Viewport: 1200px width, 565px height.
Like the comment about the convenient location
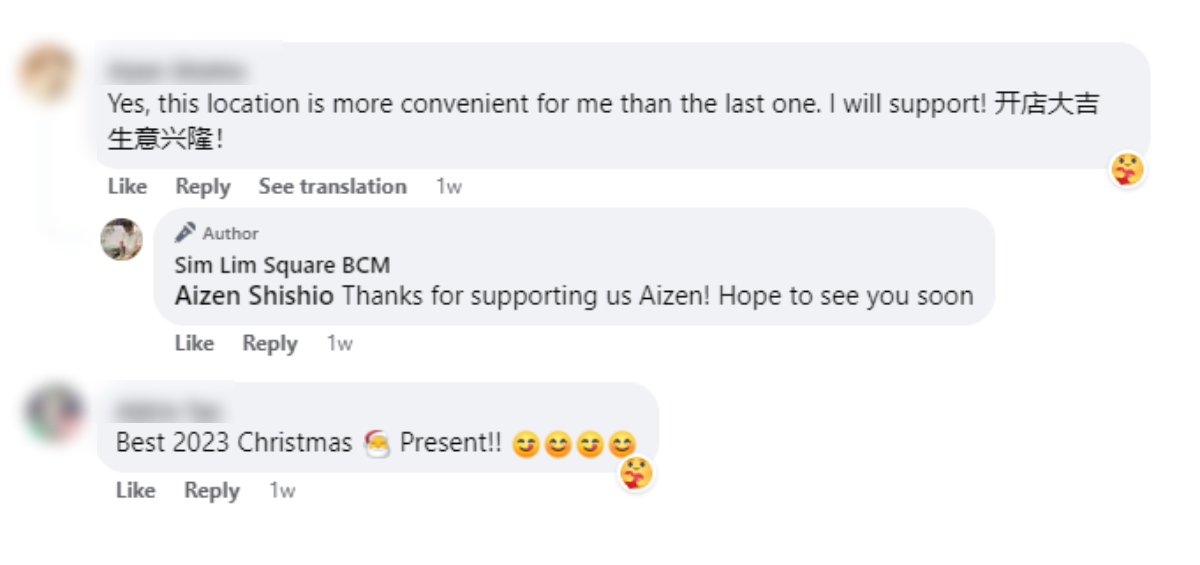click(127, 187)
